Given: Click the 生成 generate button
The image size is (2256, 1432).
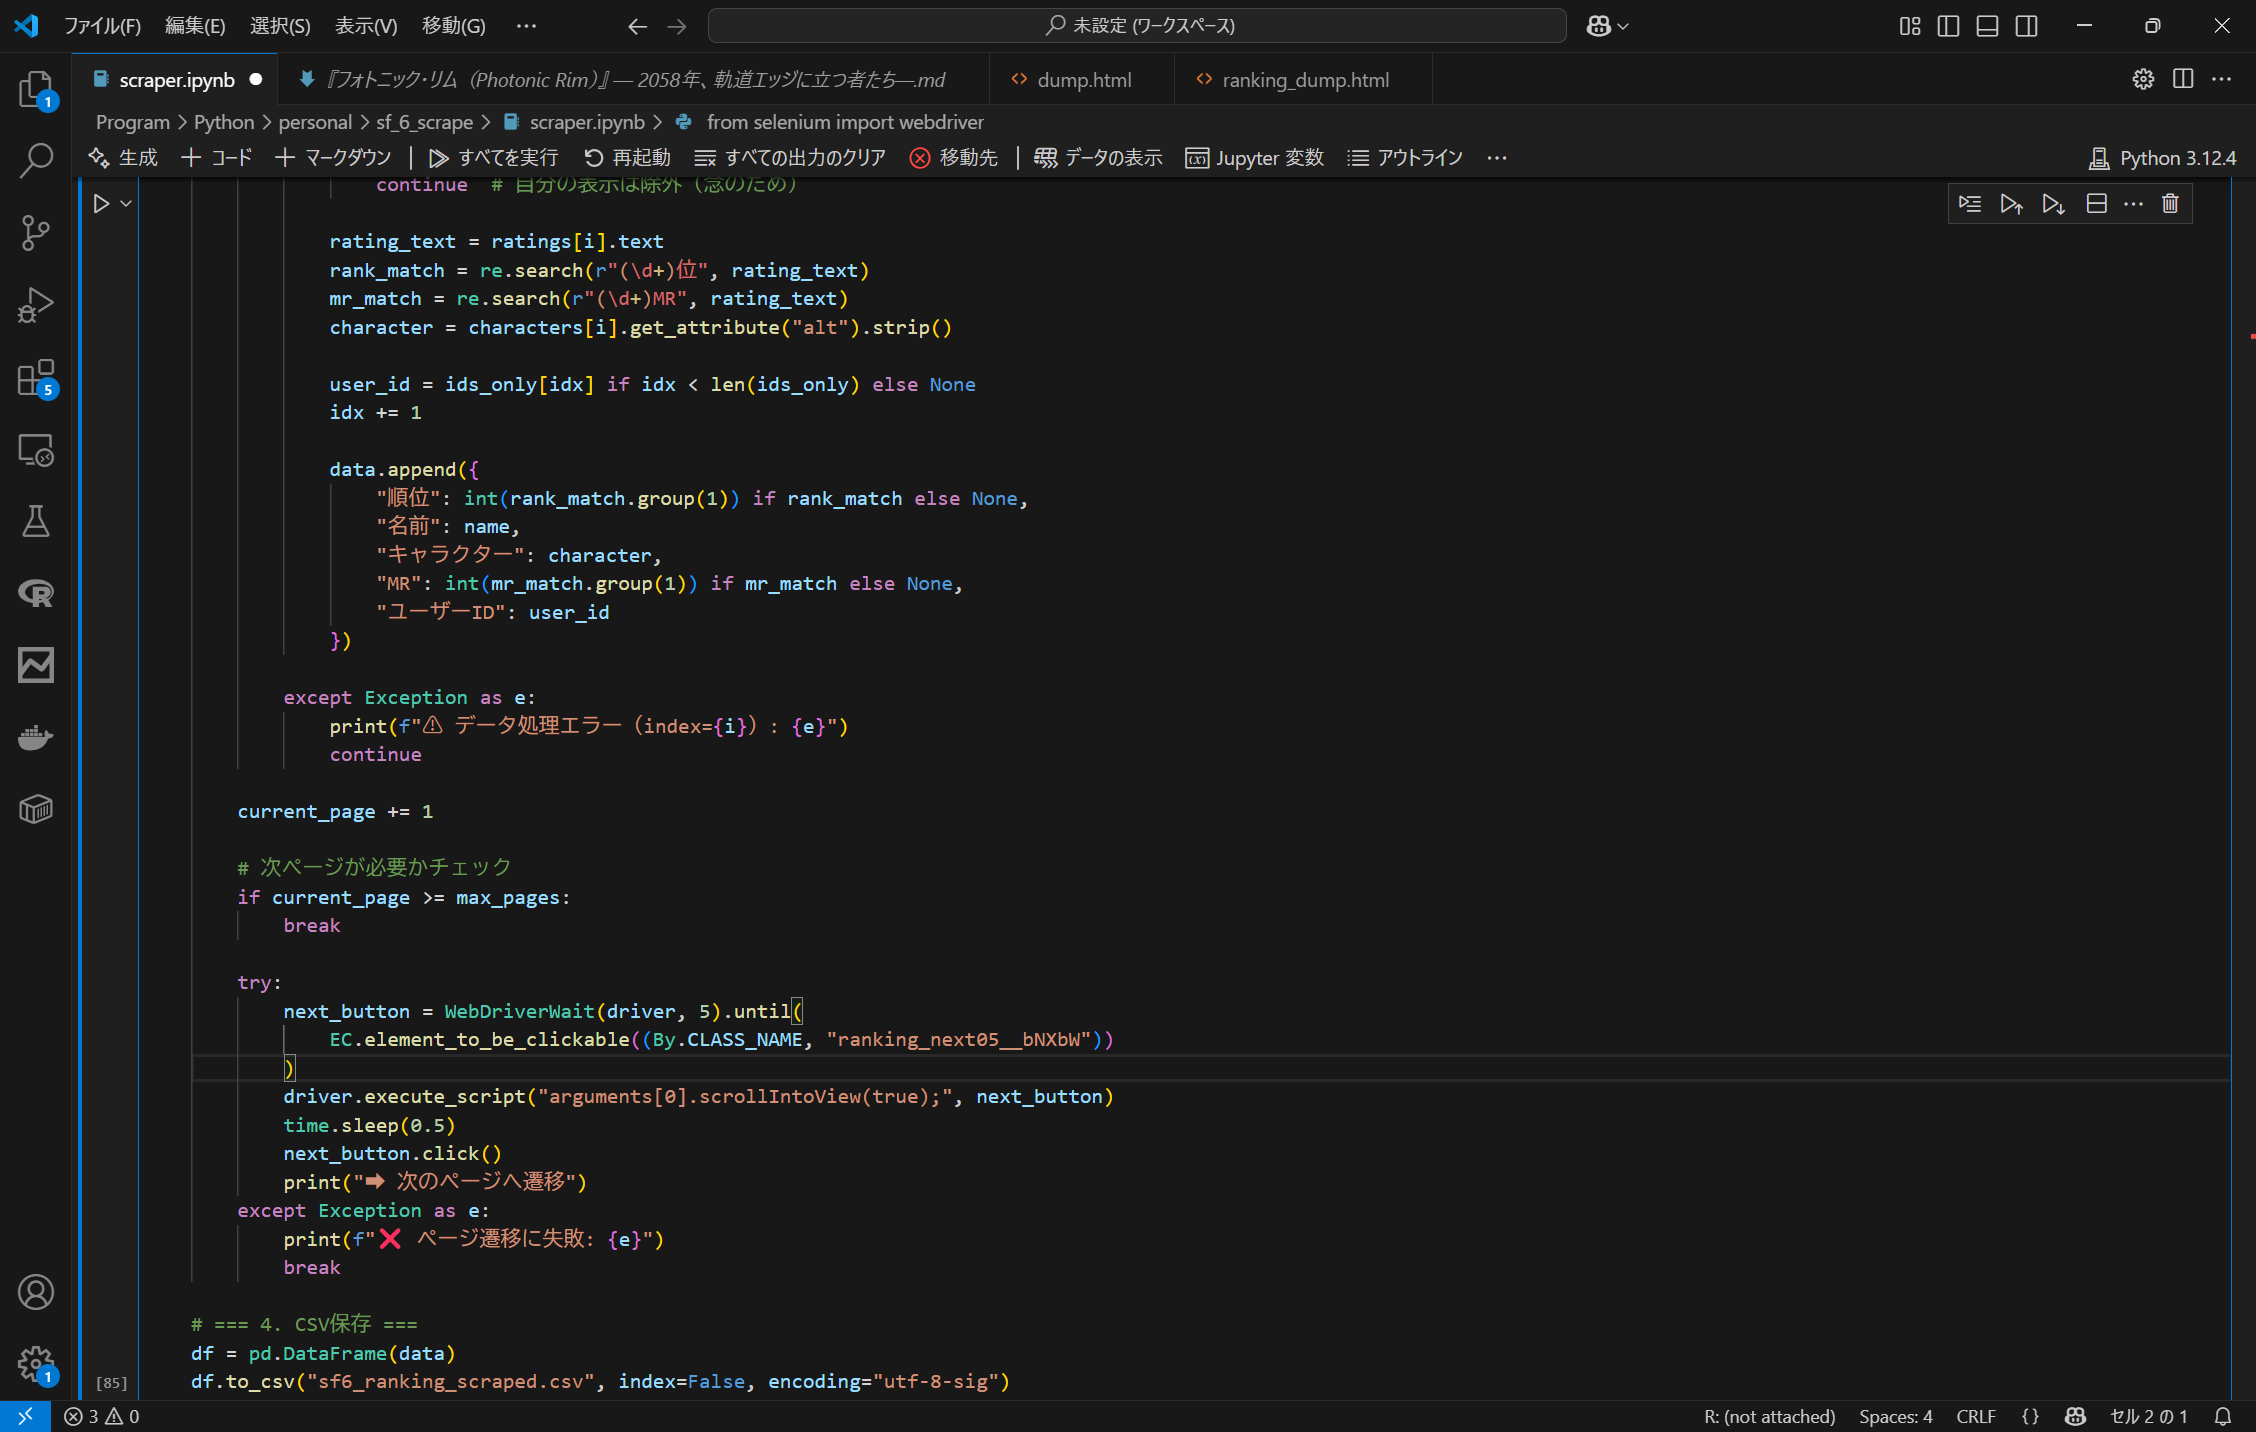Looking at the screenshot, I should (123, 158).
